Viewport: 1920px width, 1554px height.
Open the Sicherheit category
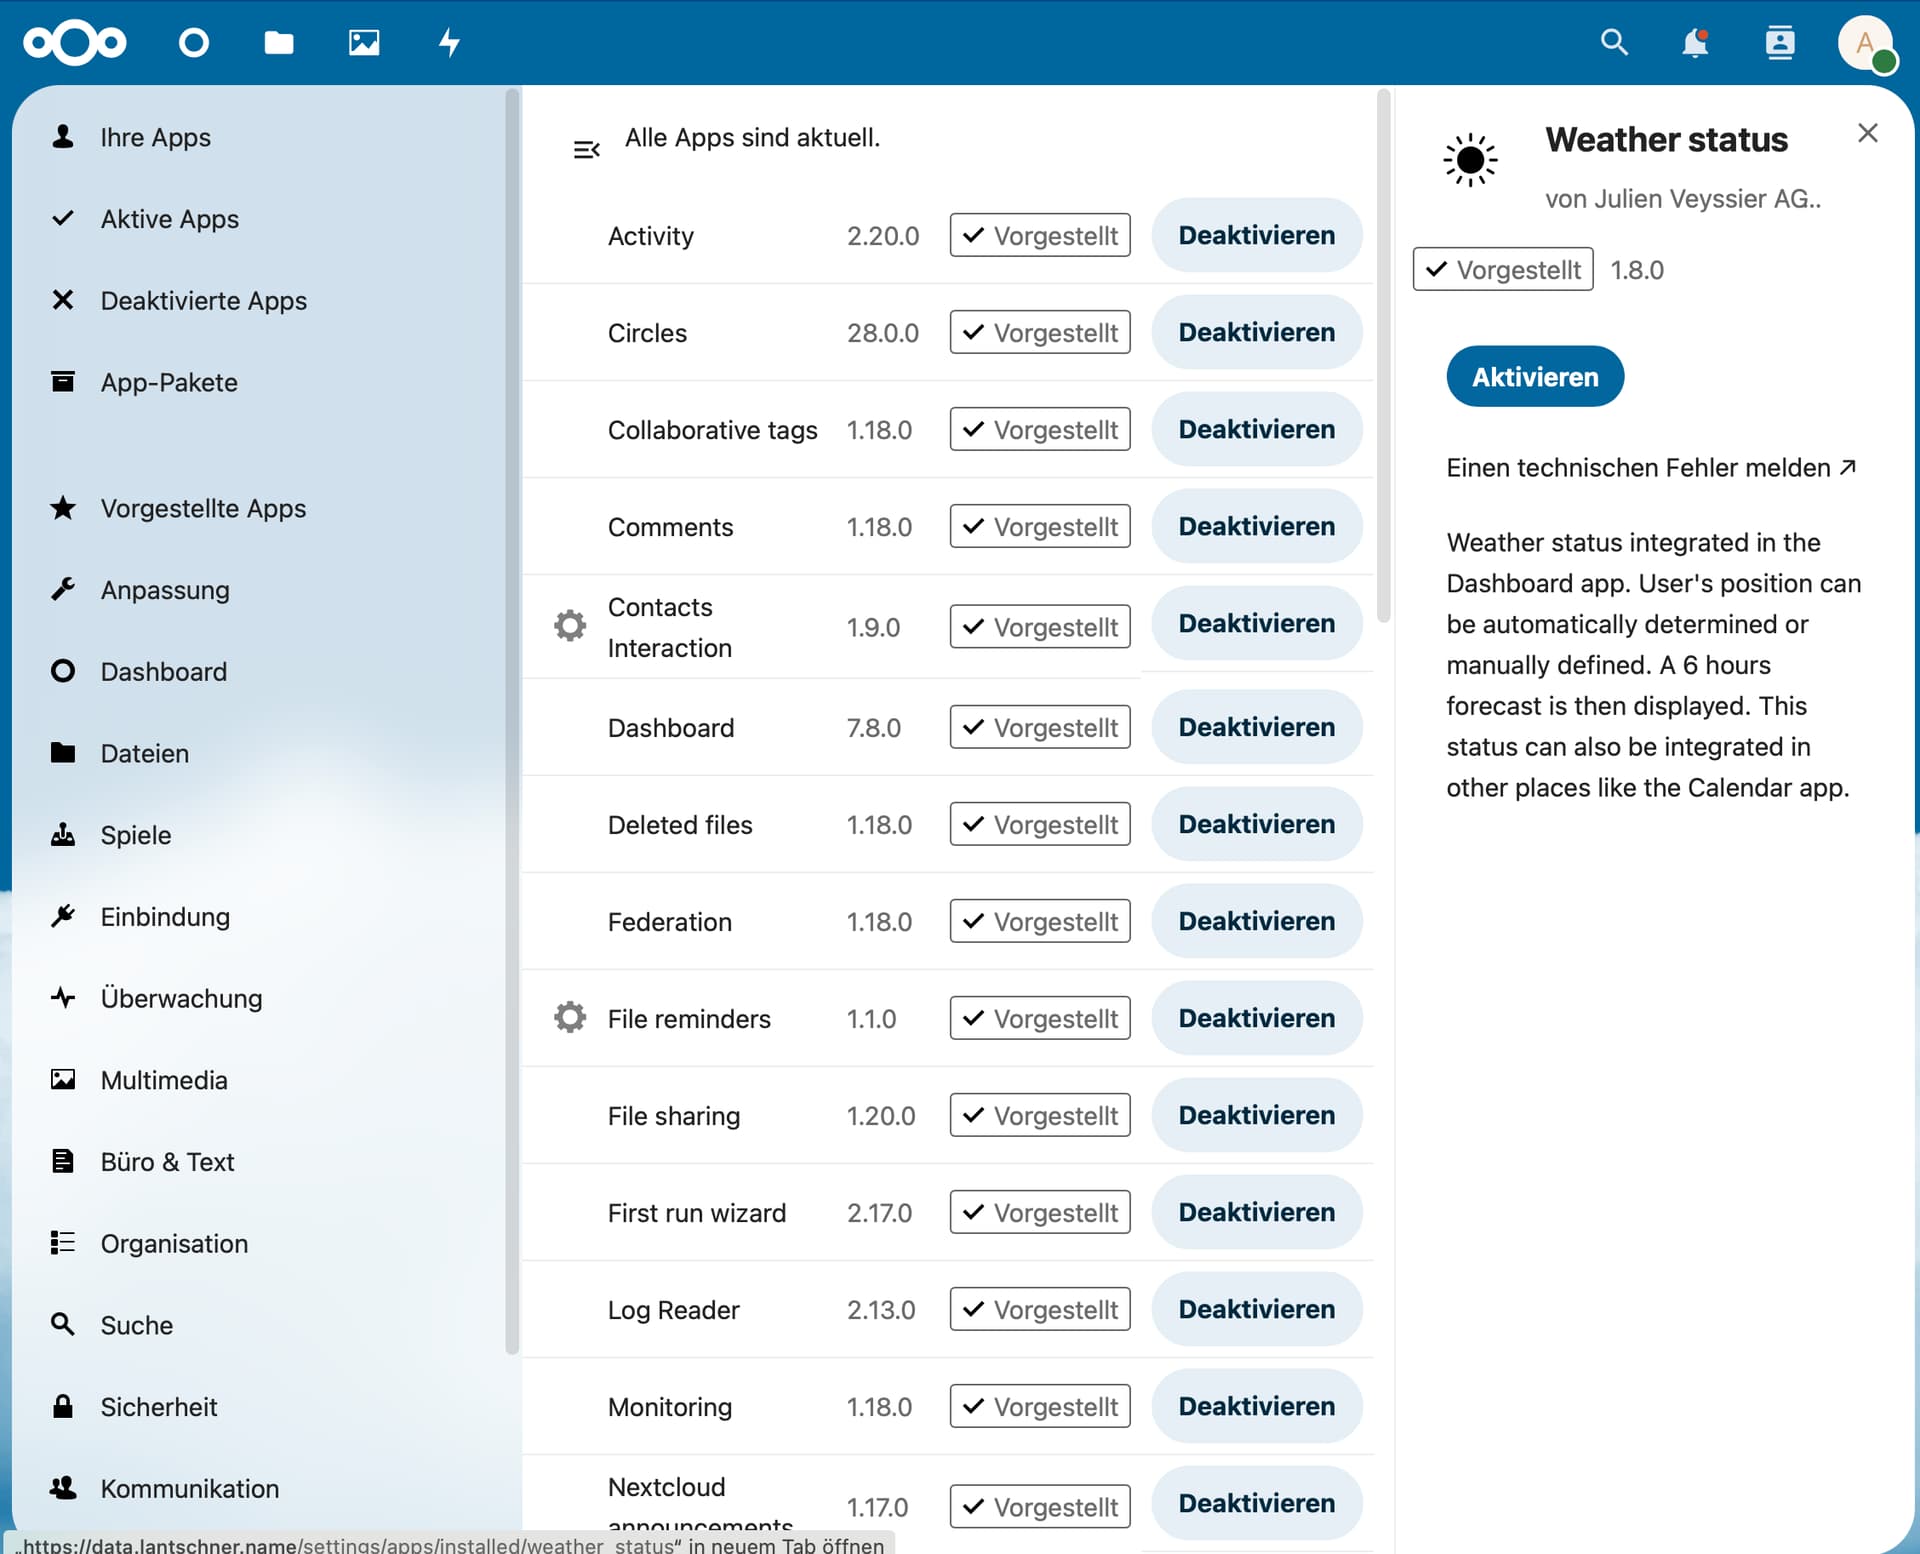pos(260,1407)
